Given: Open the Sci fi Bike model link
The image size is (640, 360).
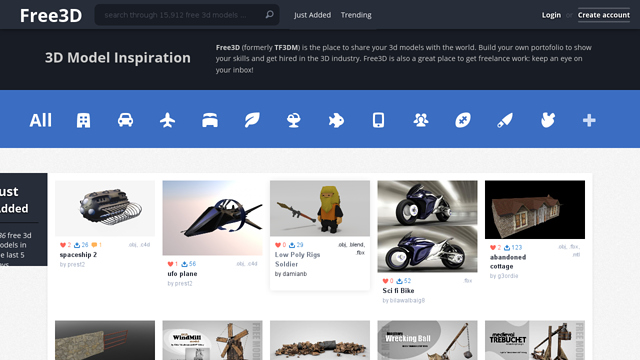Looking at the screenshot, I should click(x=398, y=291).
